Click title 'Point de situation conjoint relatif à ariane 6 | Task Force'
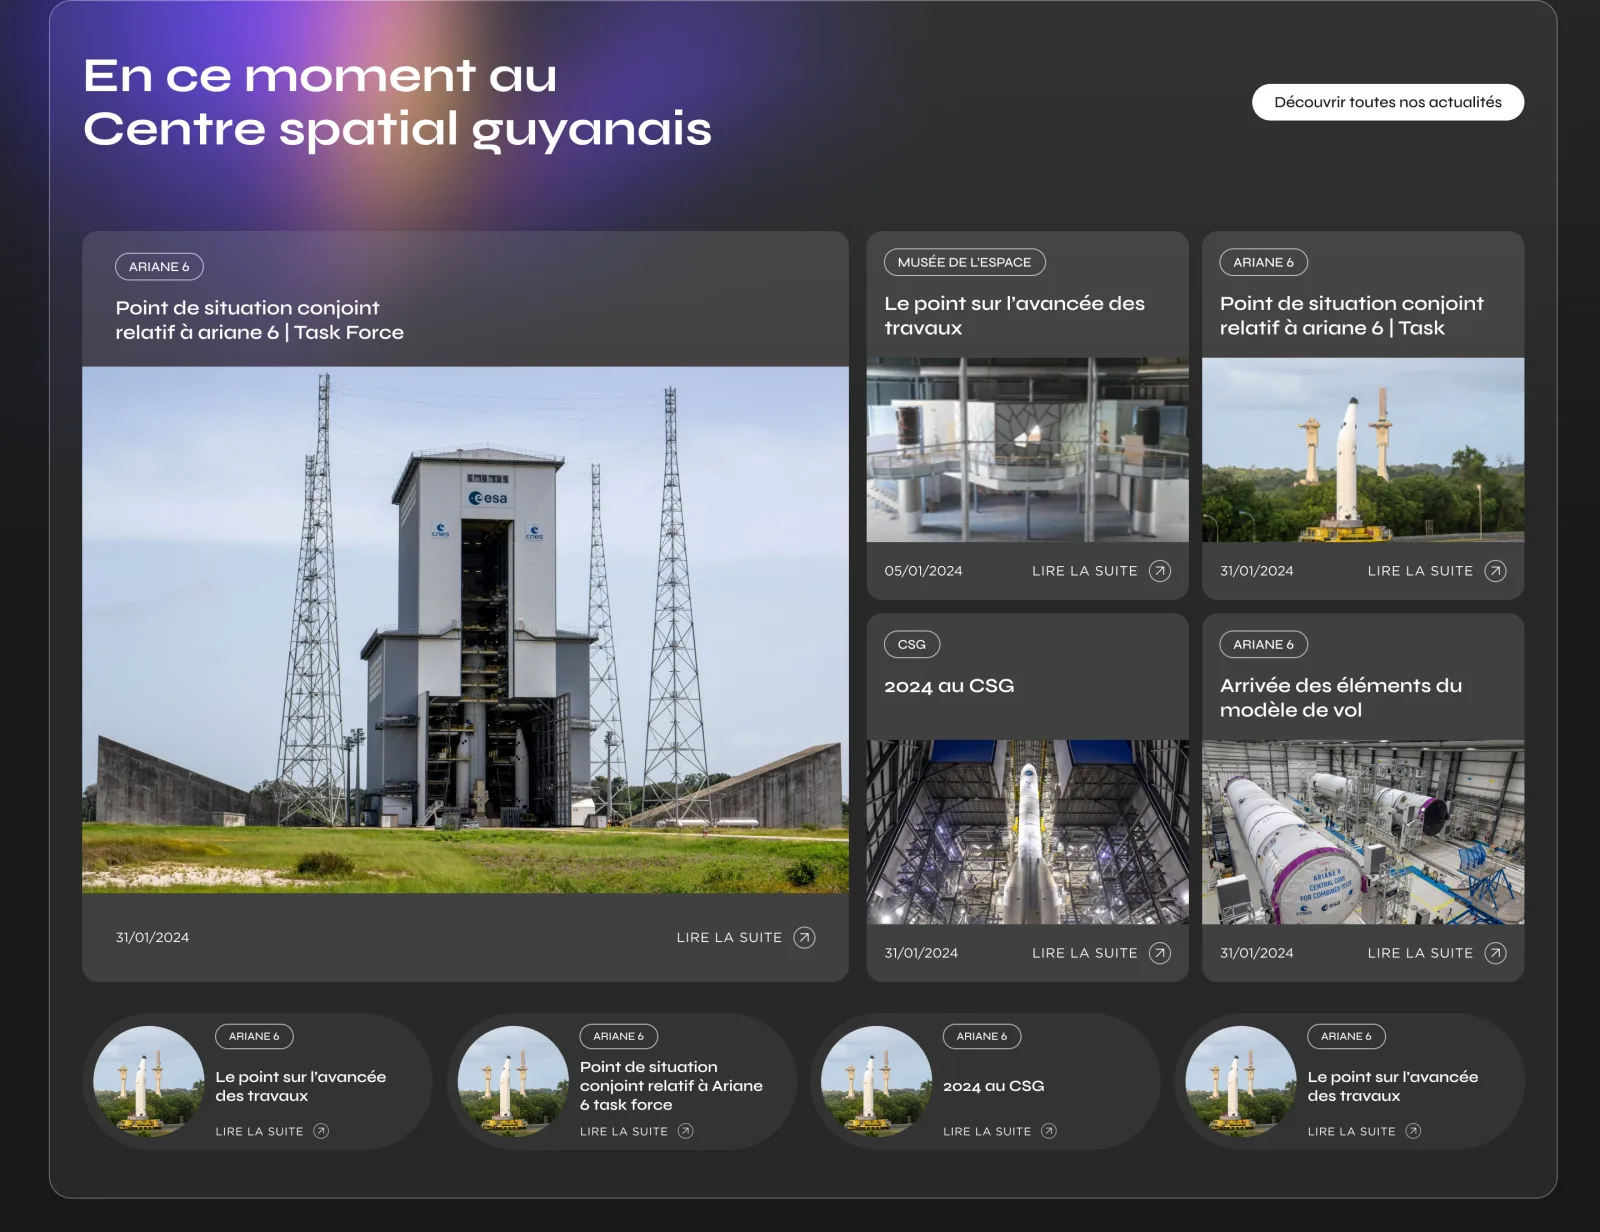This screenshot has width=1600, height=1232. coord(259,320)
